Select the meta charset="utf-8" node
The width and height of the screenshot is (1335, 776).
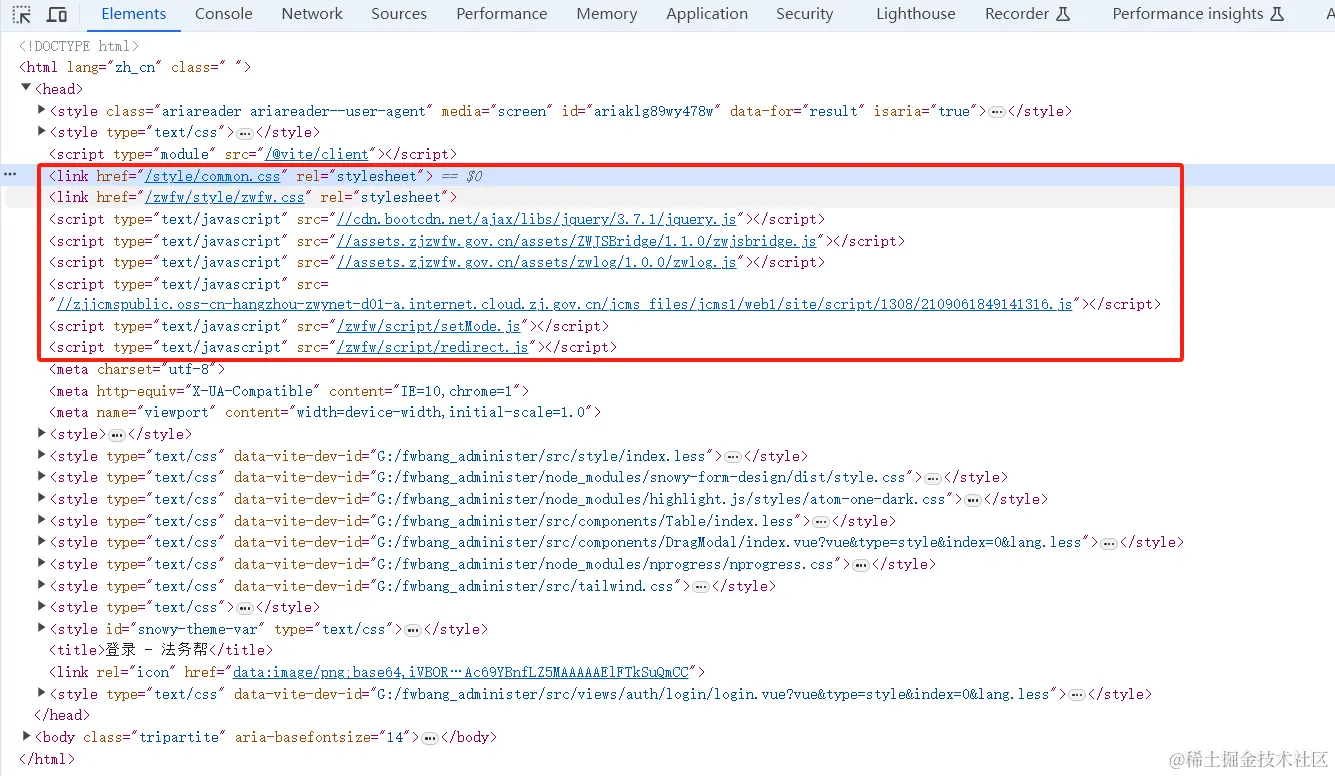pos(137,370)
